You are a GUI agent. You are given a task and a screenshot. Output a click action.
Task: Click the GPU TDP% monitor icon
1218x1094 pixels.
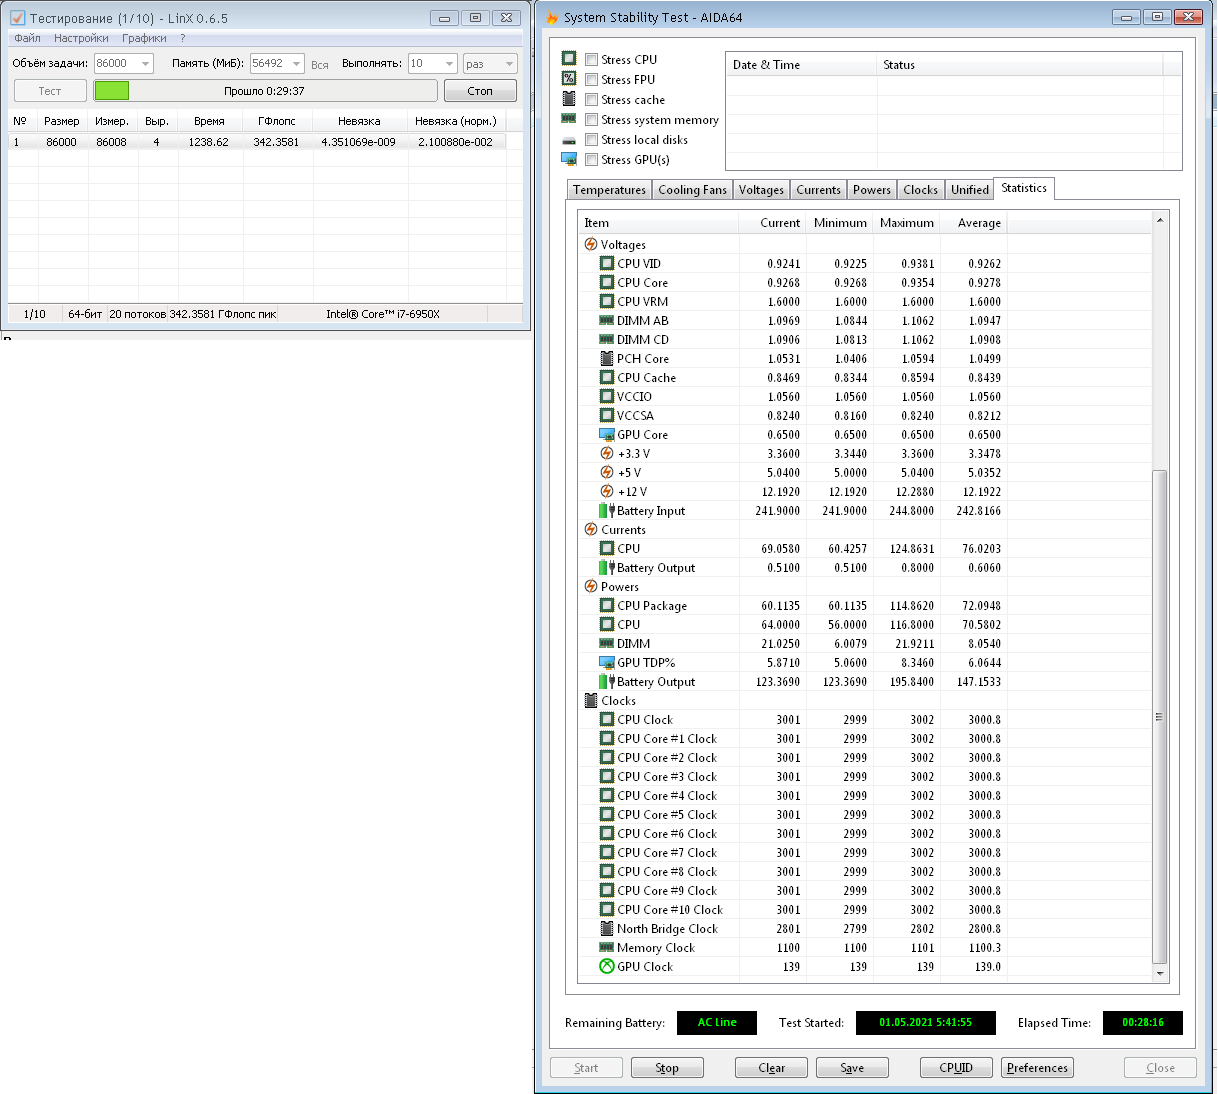[607, 662]
